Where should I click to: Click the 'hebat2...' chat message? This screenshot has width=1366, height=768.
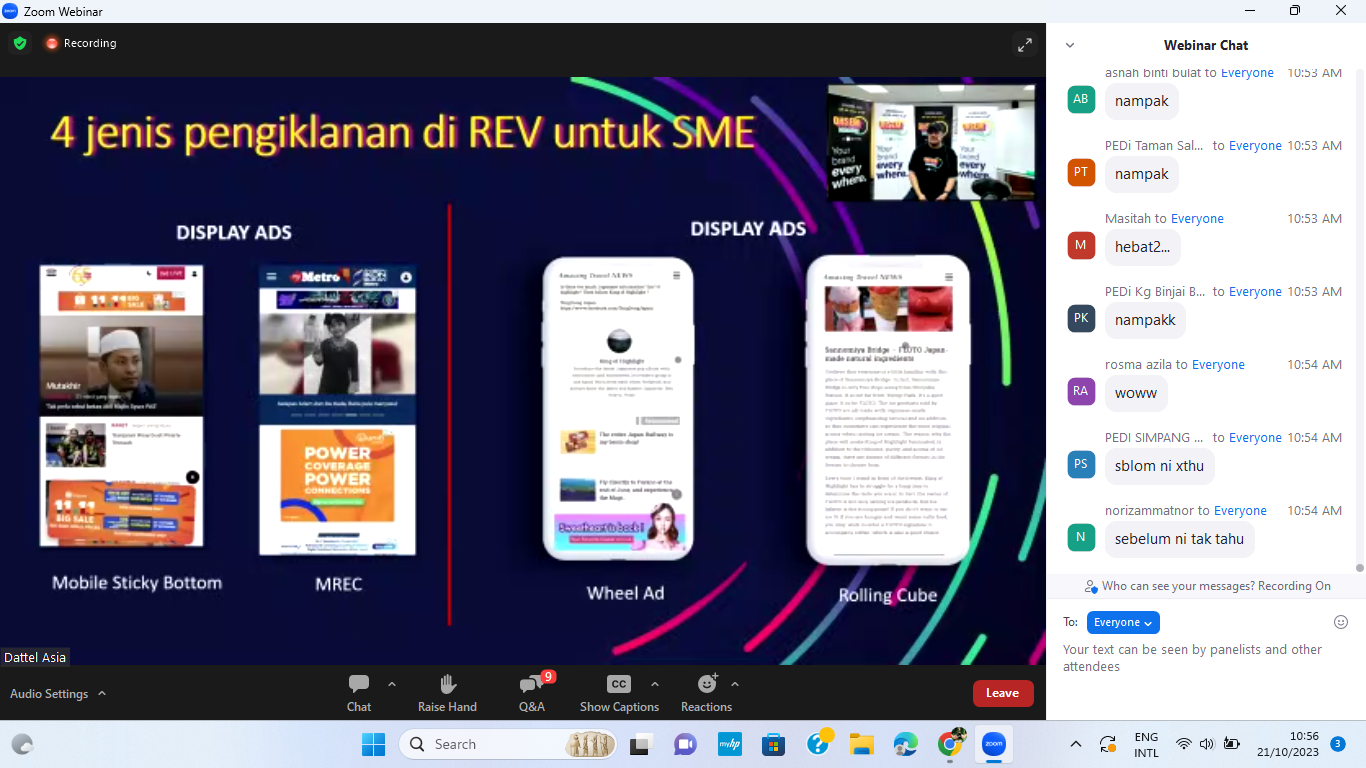1142,247
